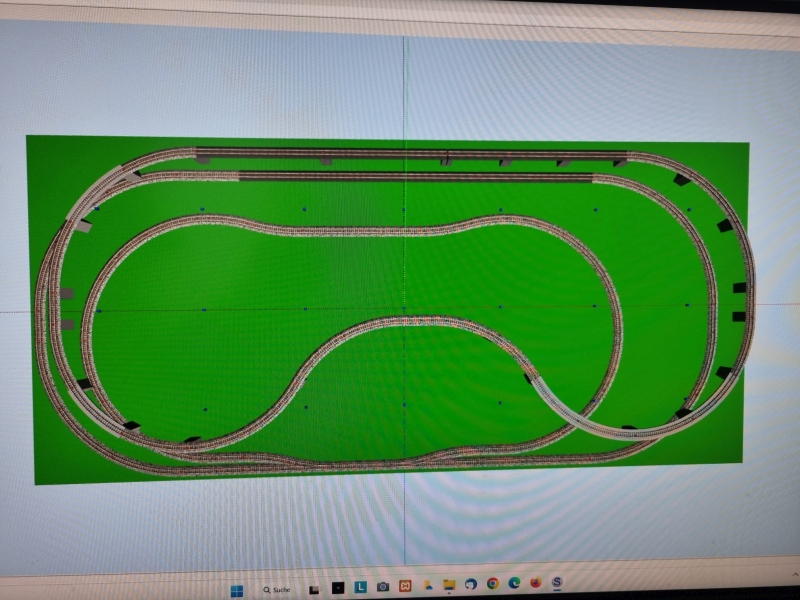Open Task View from the taskbar
800x600 pixels.
pos(315,588)
